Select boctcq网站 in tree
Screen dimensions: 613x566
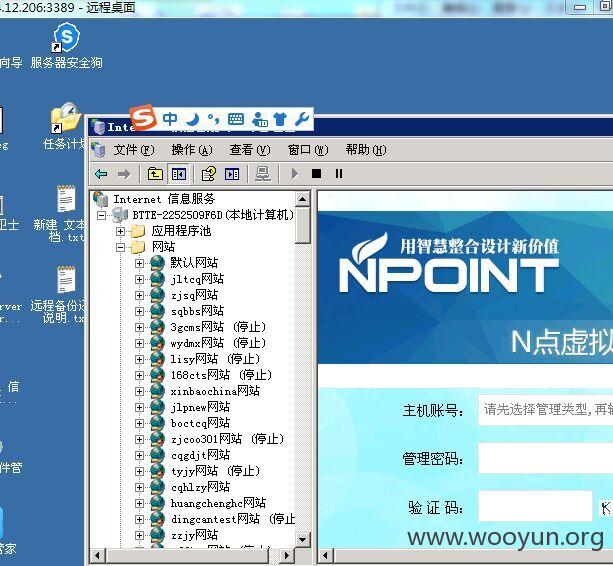click(200, 423)
